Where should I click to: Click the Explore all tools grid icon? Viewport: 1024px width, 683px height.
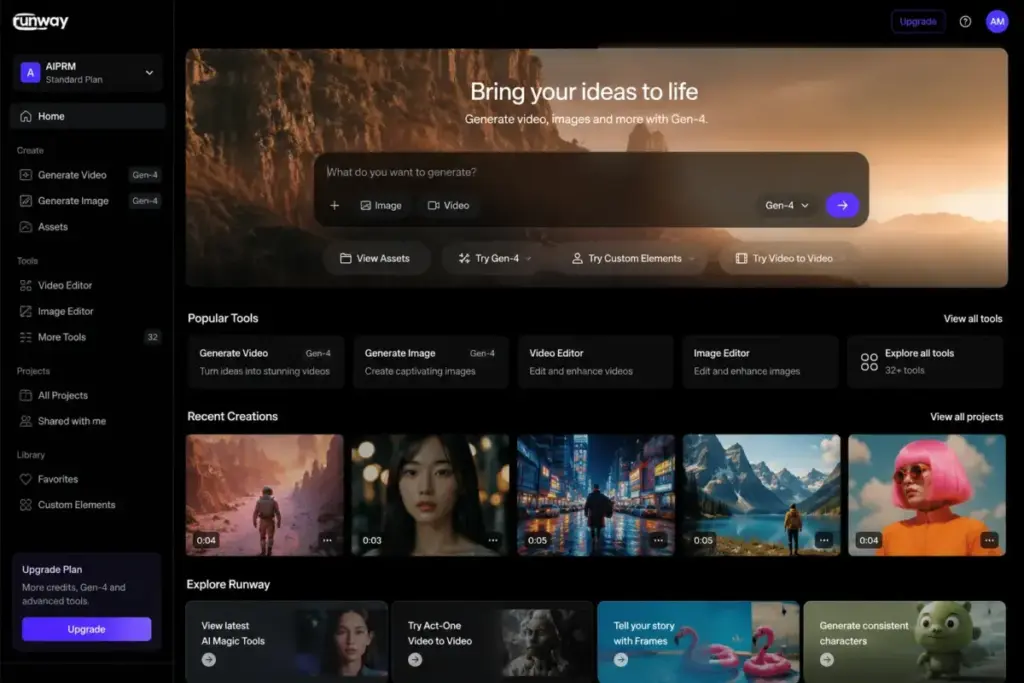pyautogui.click(x=869, y=362)
